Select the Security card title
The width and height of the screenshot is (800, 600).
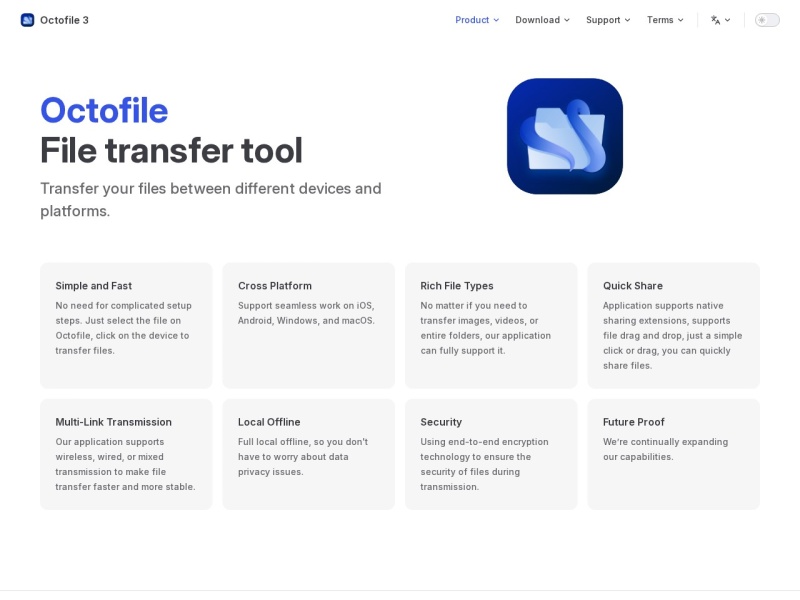[441, 422]
